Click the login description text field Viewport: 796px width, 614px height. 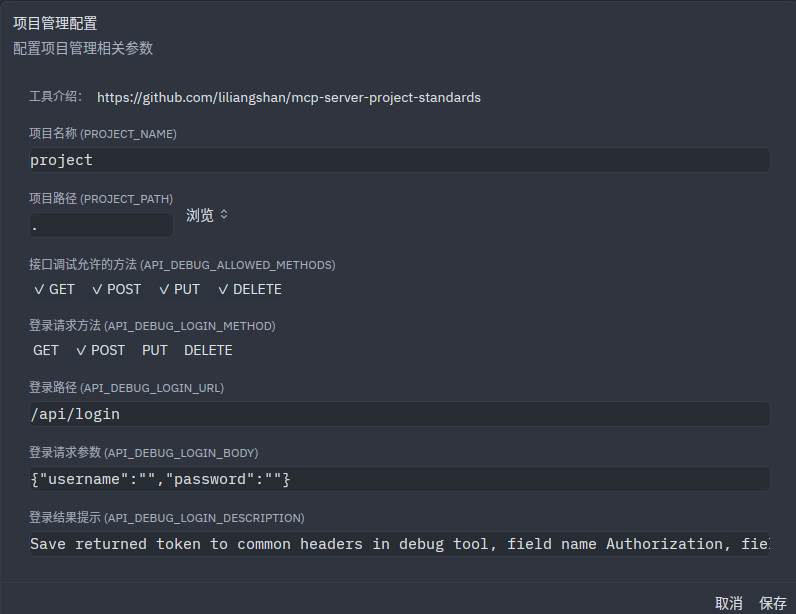pyautogui.click(x=399, y=544)
